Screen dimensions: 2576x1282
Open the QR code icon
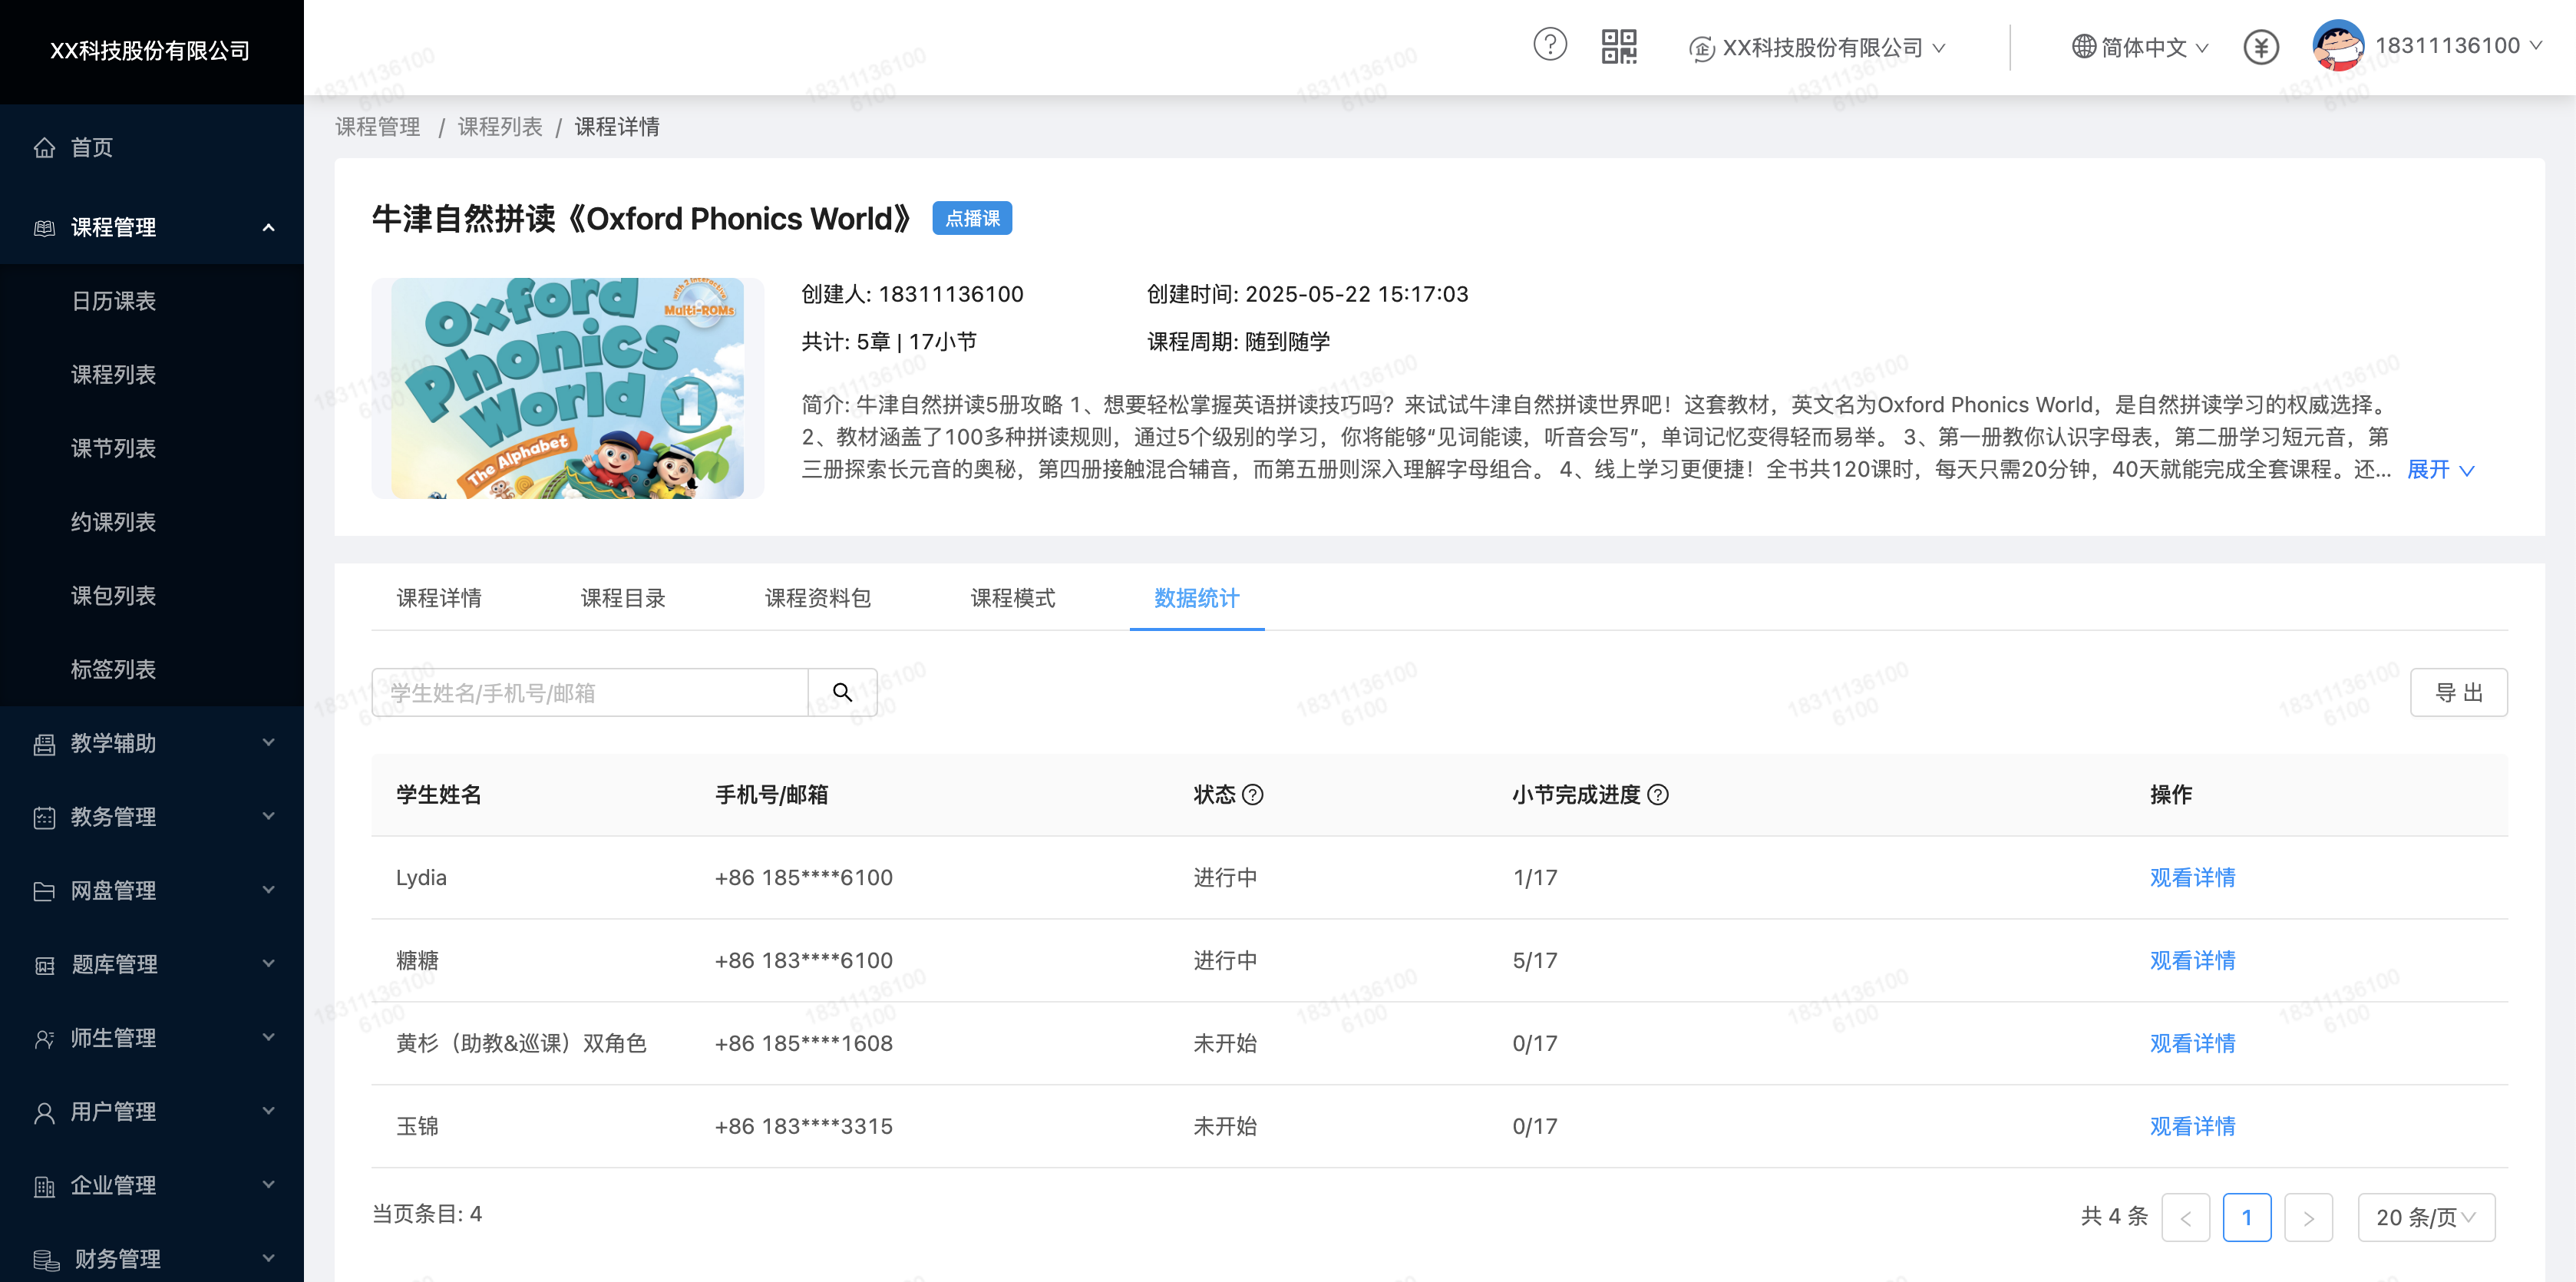[x=1618, y=46]
